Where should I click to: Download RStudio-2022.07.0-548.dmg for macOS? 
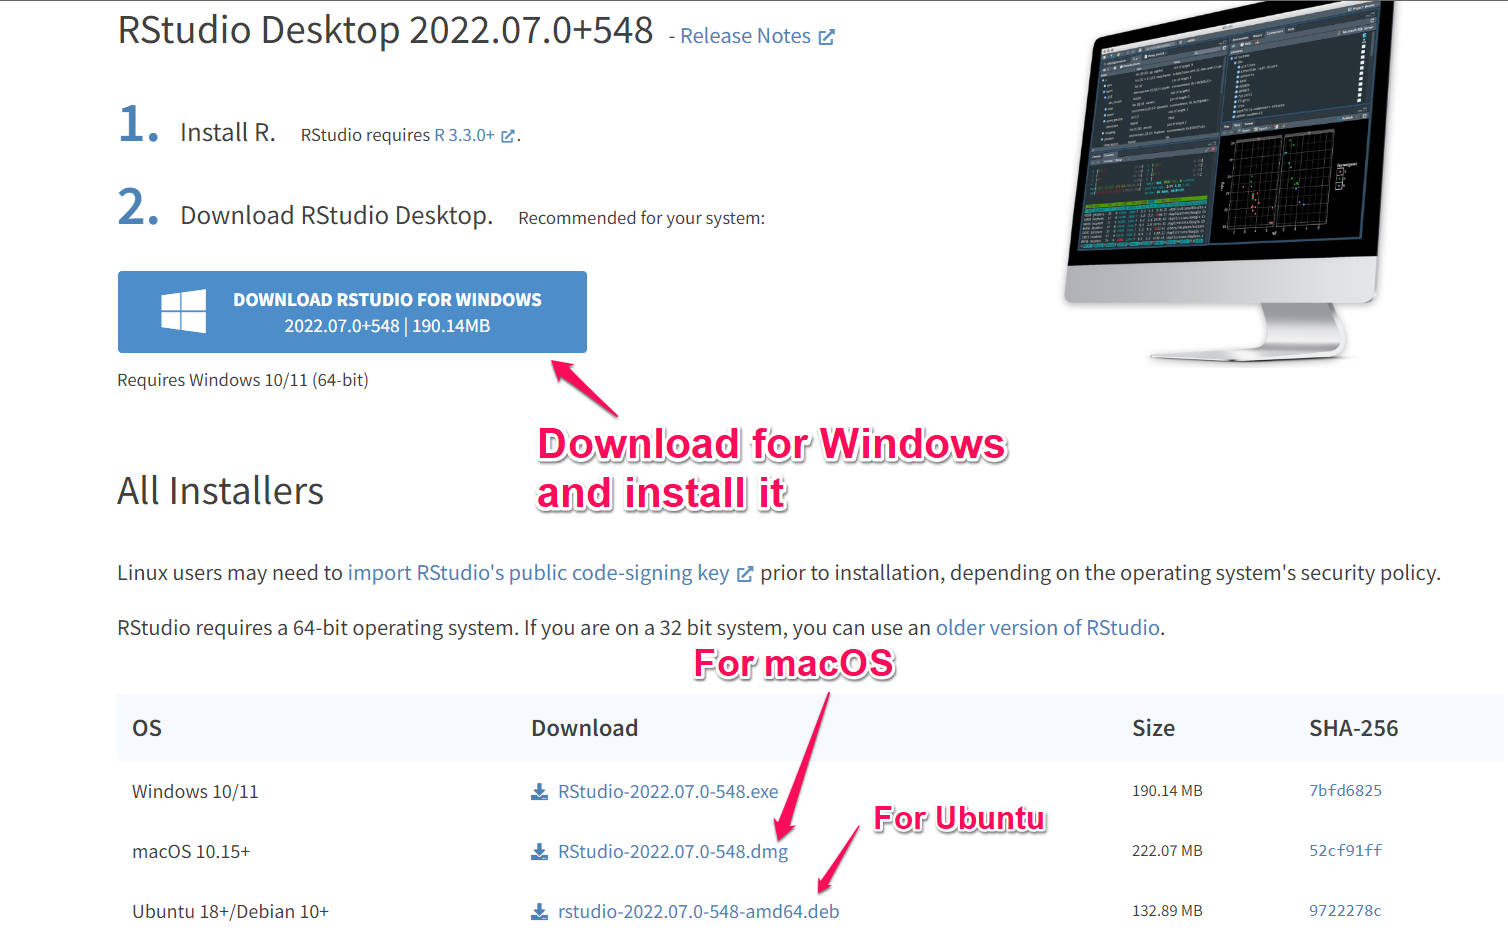[x=672, y=852]
